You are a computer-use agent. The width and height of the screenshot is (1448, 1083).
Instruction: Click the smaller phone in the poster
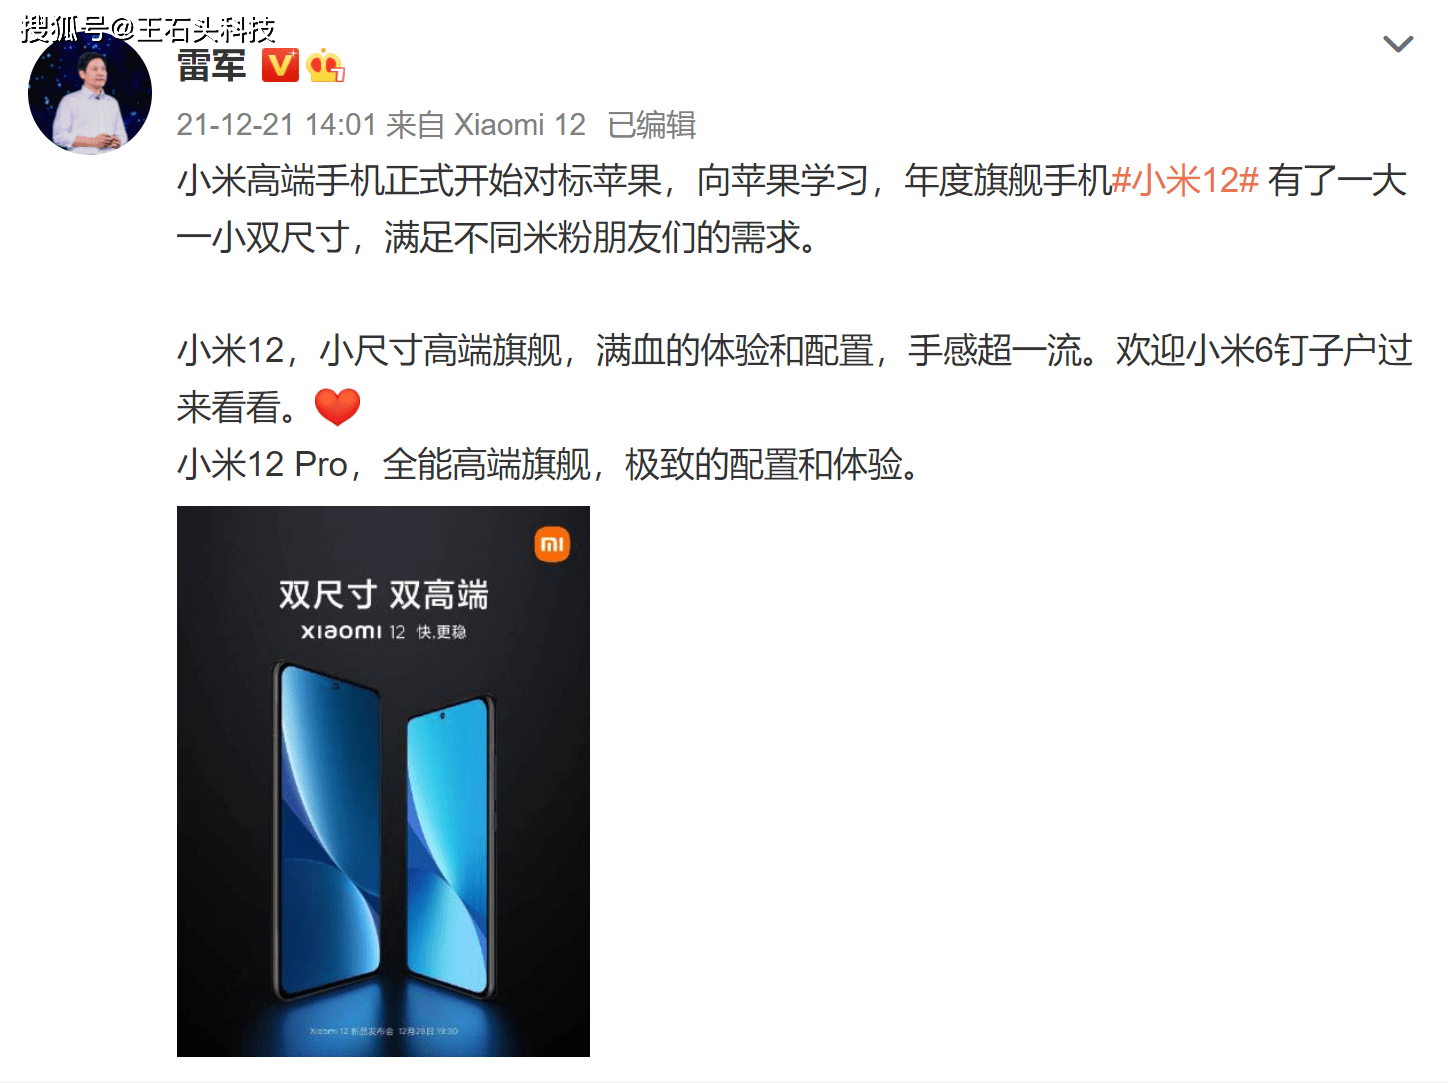point(451,846)
